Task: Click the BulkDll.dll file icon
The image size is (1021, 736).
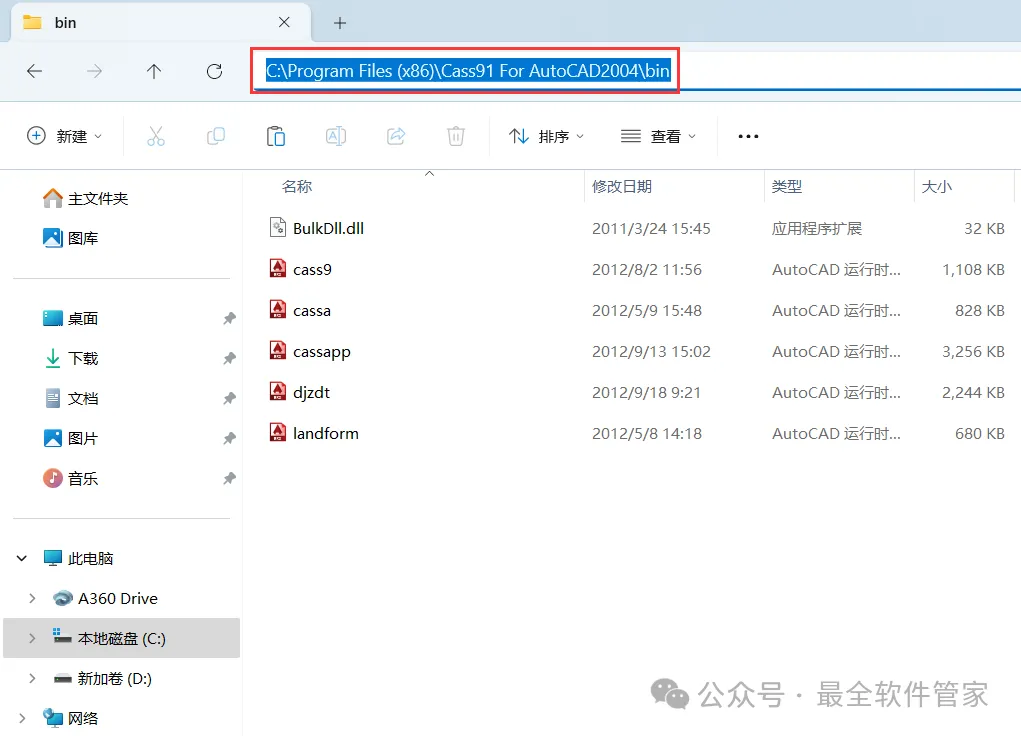Action: pyautogui.click(x=278, y=227)
